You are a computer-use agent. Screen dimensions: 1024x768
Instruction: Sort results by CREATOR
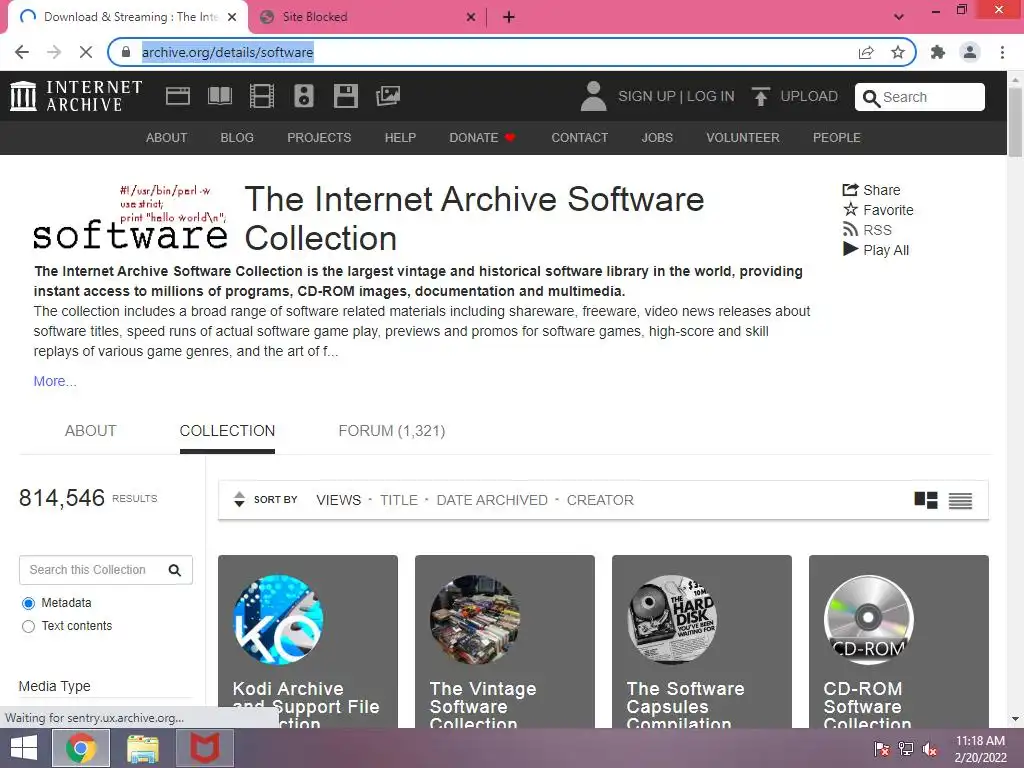[600, 500]
